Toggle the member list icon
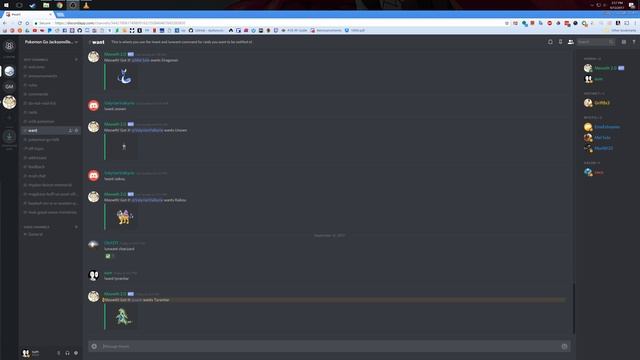Image resolution: width=640 pixels, height=360 pixels. coord(571,42)
